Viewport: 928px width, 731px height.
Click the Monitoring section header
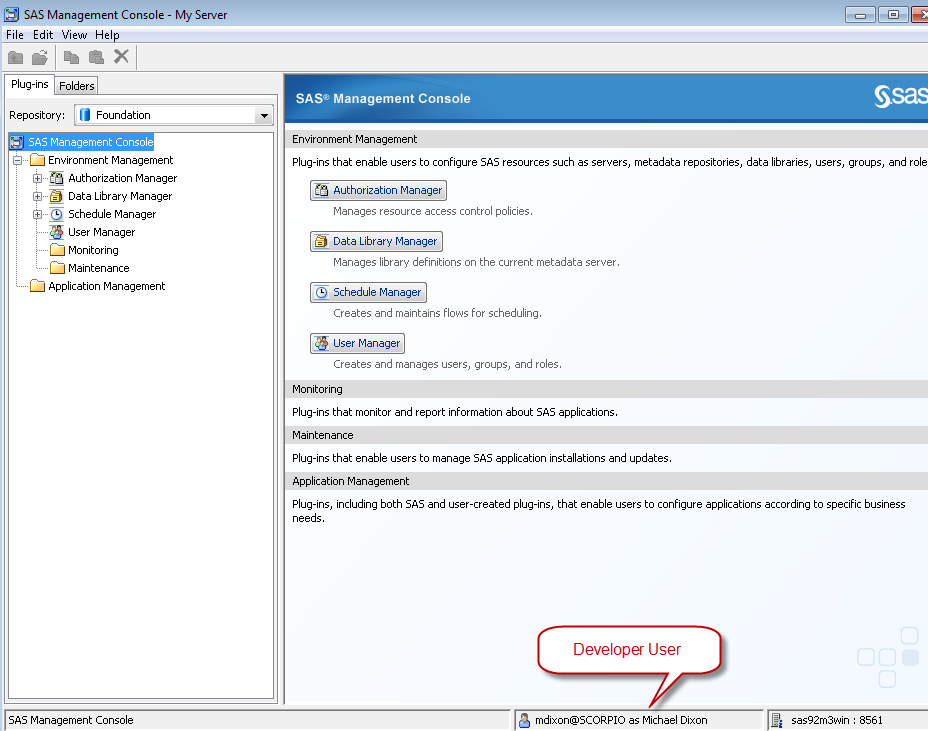(607, 389)
